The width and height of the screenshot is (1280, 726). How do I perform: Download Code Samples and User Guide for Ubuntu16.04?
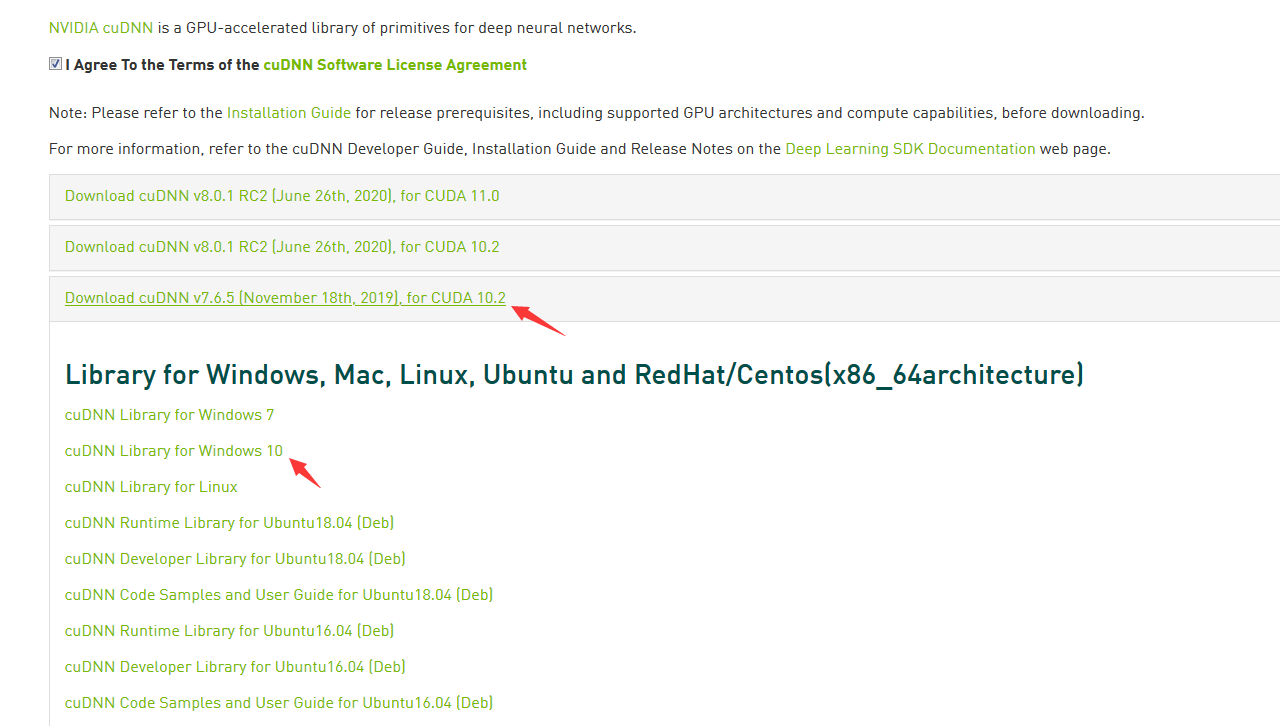click(279, 703)
